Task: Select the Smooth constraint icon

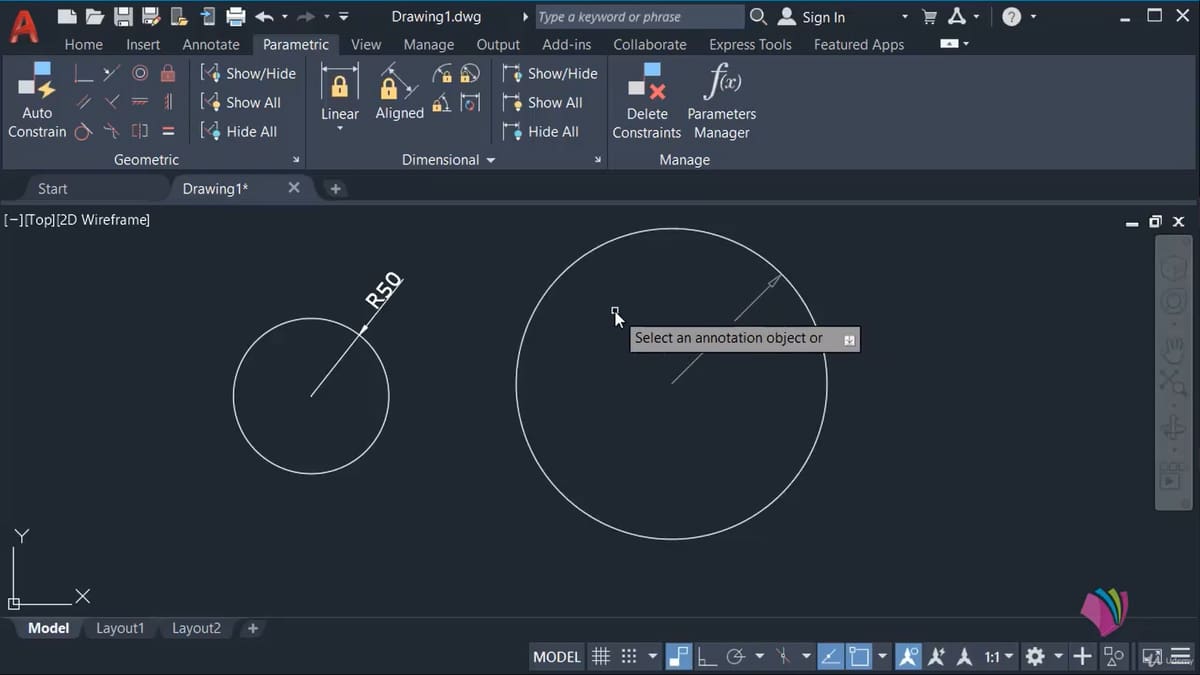Action: coord(112,131)
